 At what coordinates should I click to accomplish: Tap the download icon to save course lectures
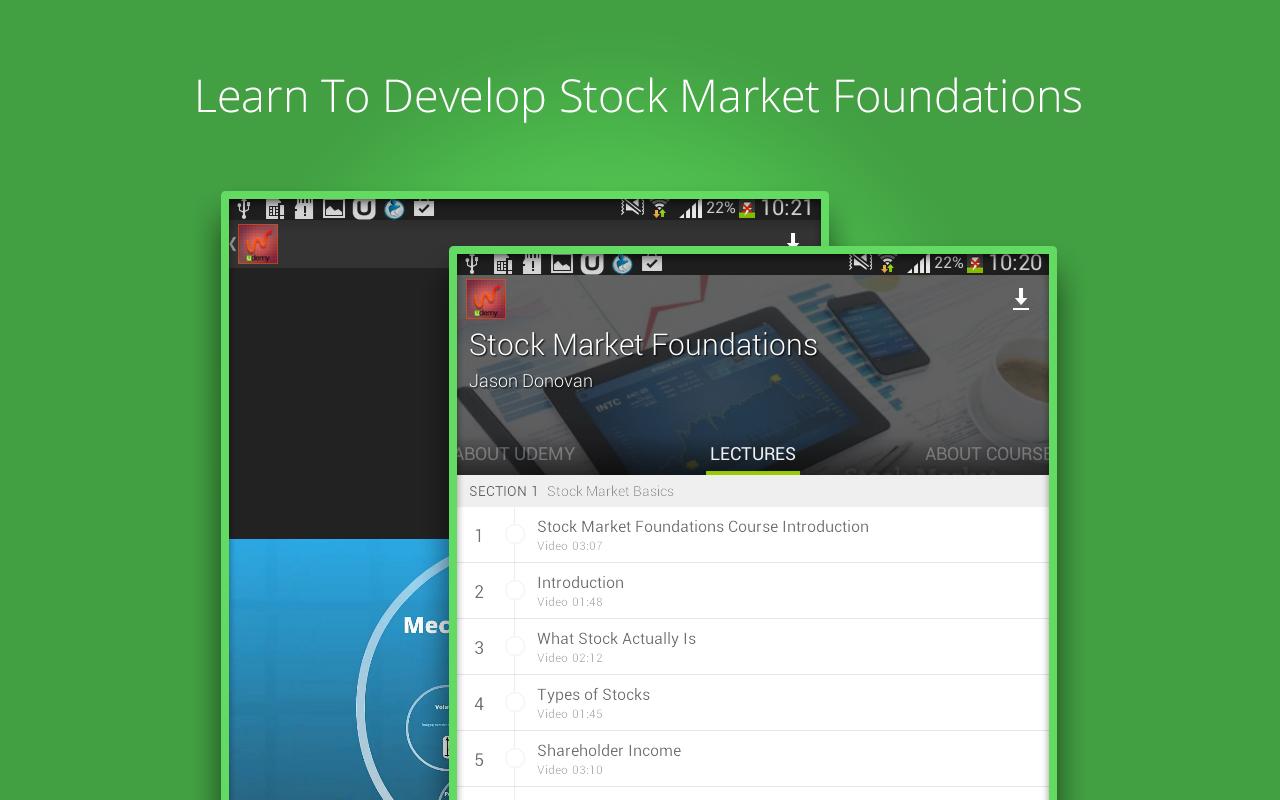(1021, 299)
